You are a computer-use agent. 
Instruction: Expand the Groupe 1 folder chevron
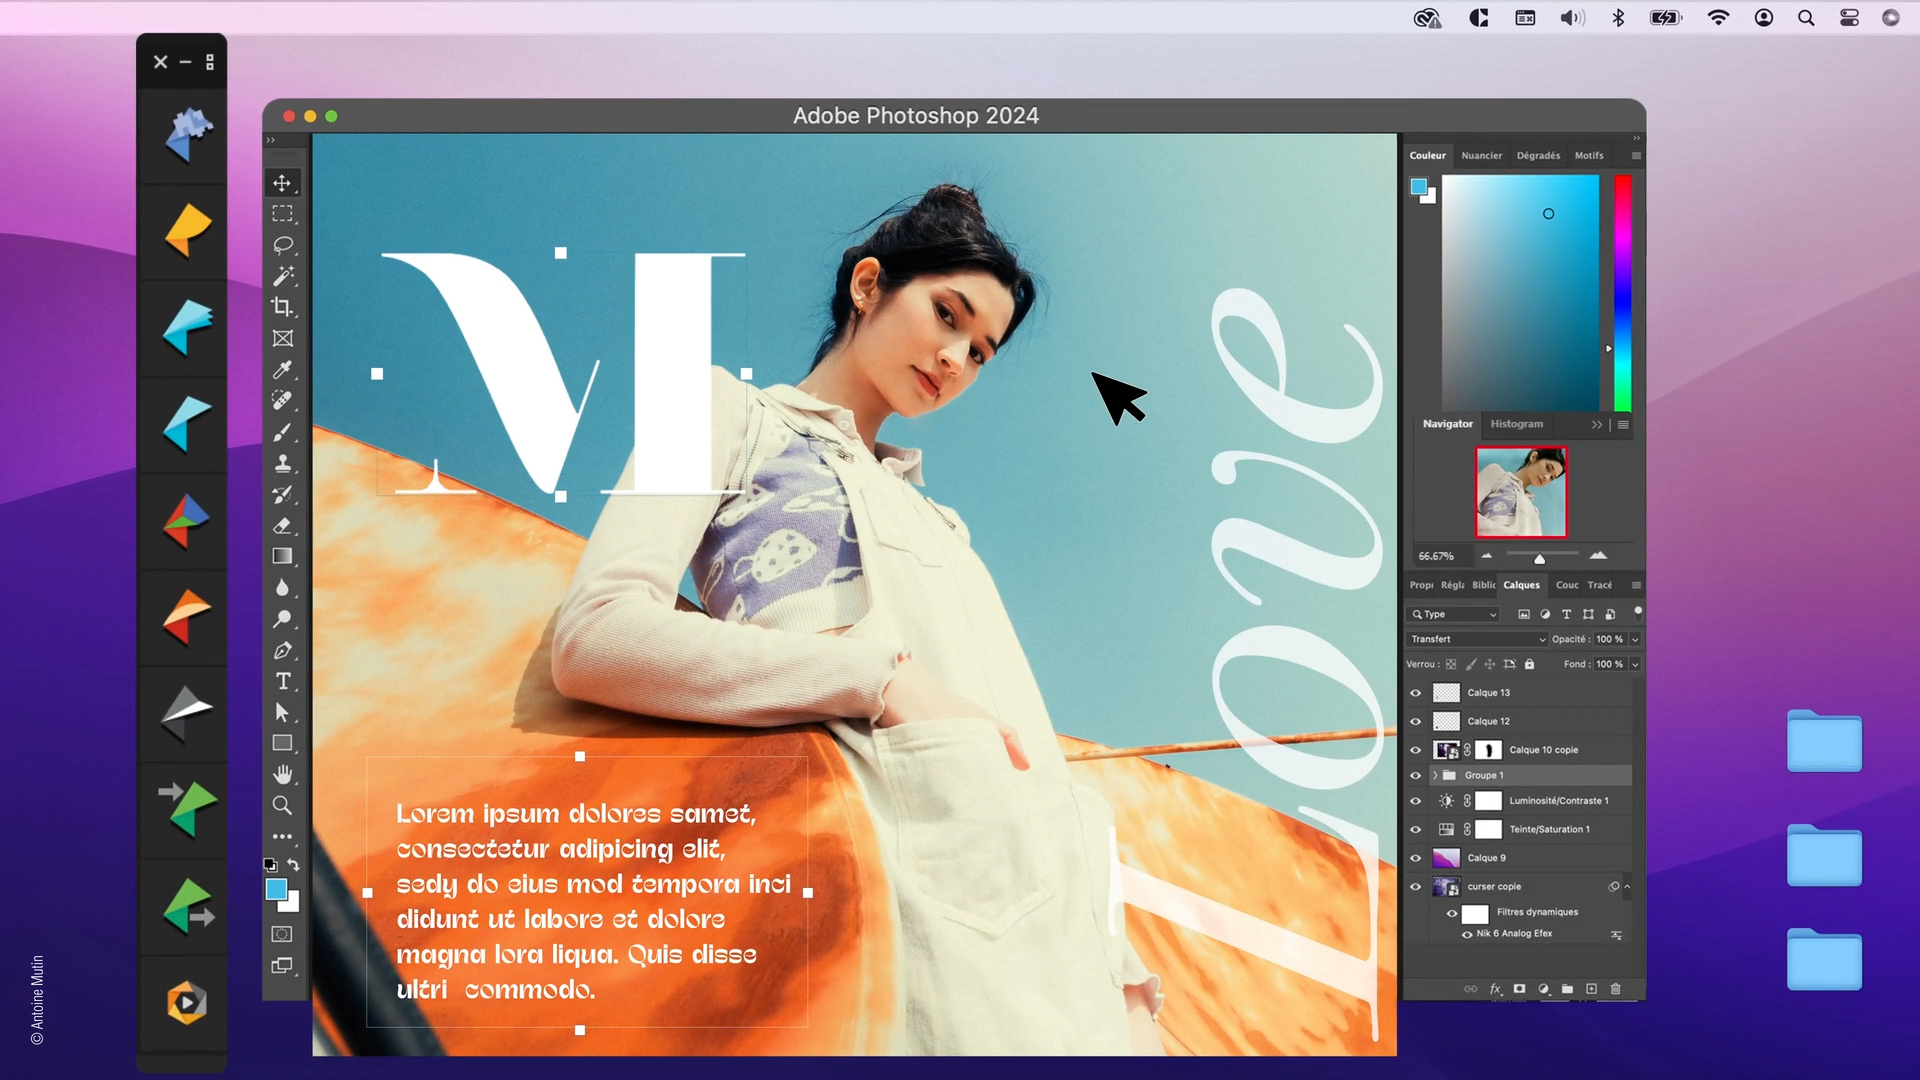click(x=1435, y=775)
